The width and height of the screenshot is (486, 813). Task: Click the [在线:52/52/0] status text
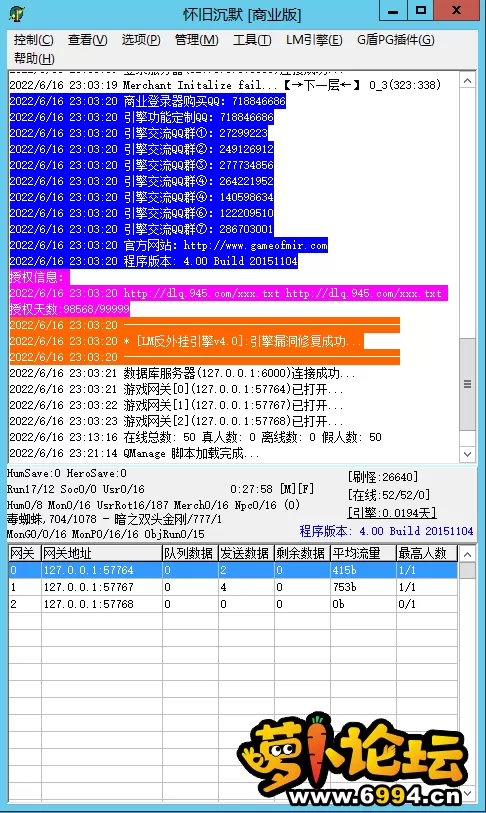pos(389,495)
